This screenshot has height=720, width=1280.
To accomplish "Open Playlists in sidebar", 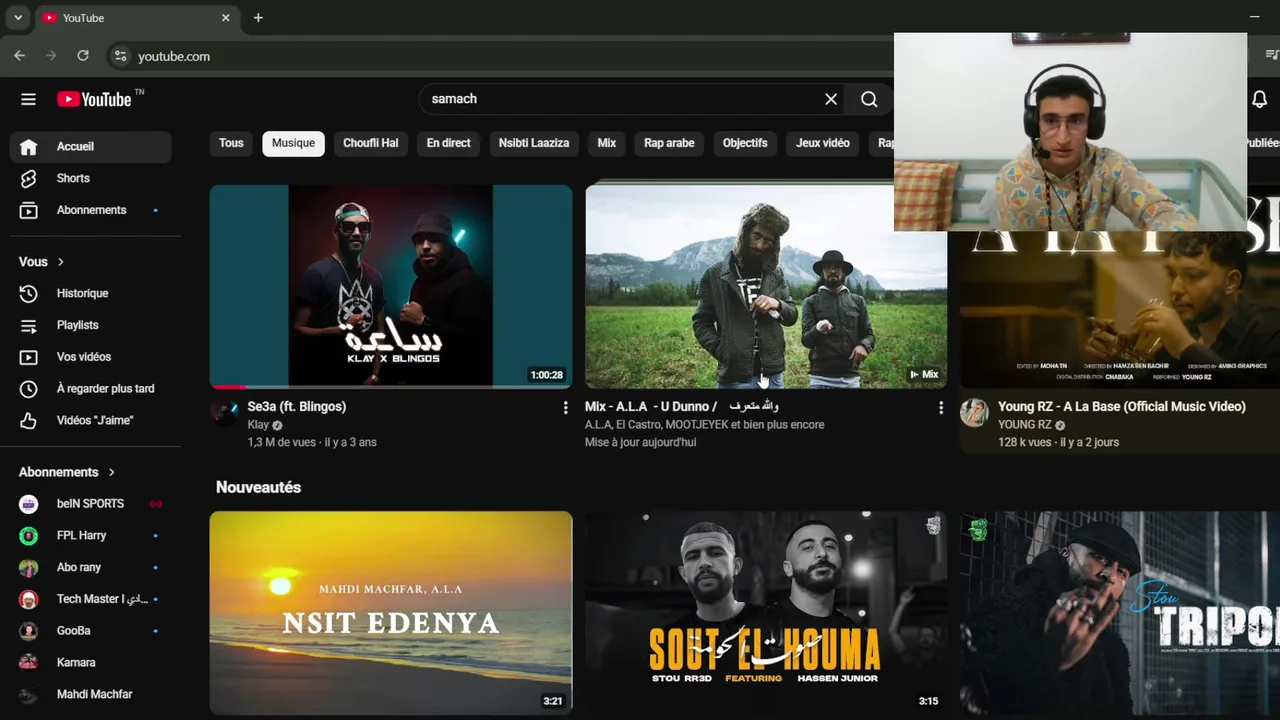I will coord(91,325).
